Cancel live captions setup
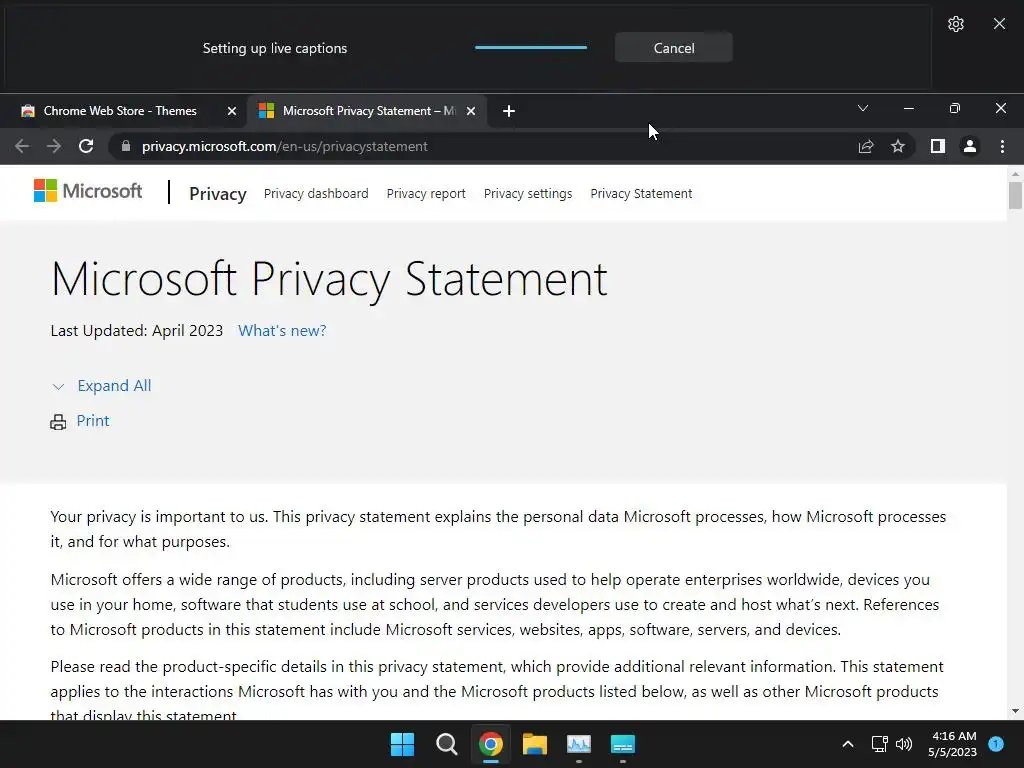Viewport: 1024px width, 768px height. (673, 48)
